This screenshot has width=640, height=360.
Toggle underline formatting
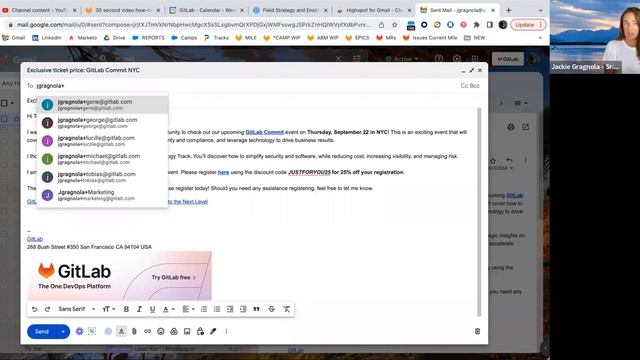click(152, 309)
